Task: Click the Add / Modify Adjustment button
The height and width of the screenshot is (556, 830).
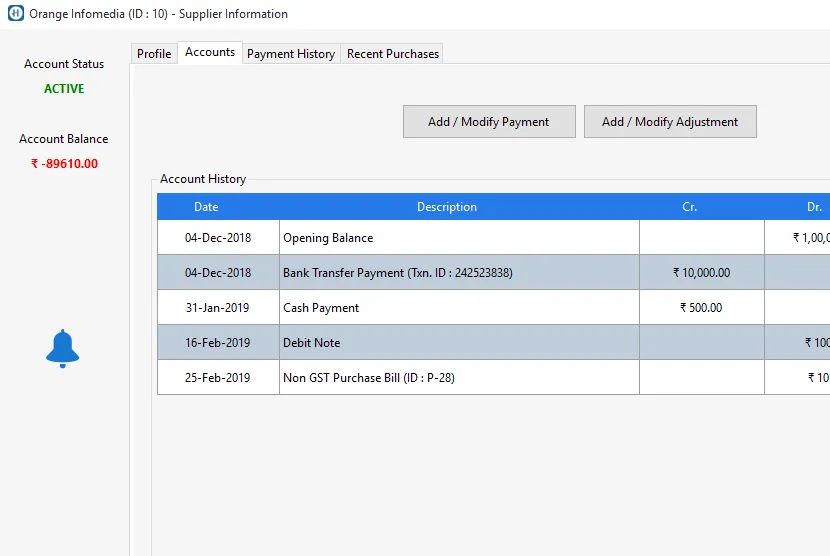Action: point(670,122)
